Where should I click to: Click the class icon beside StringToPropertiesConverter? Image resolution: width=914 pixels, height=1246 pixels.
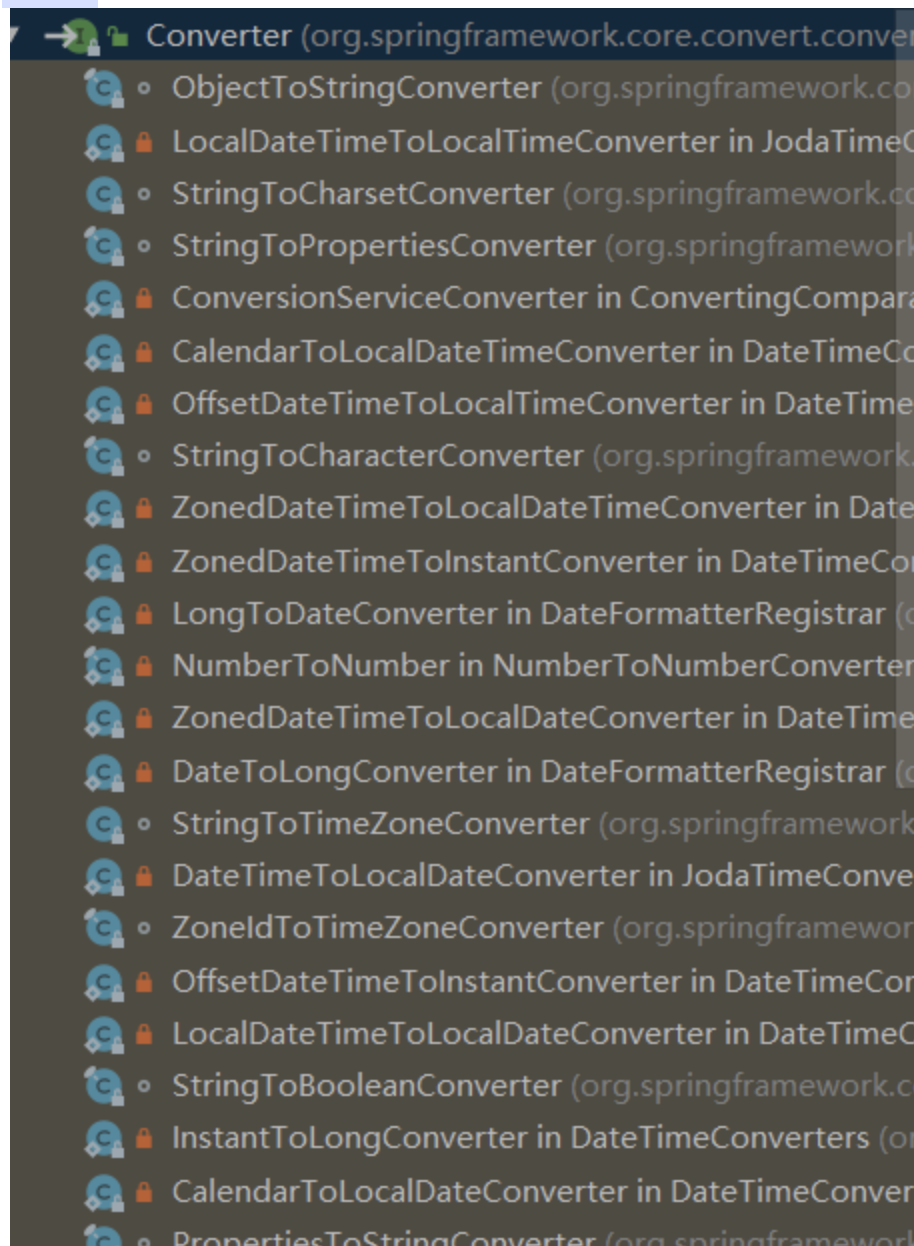pyautogui.click(x=104, y=247)
